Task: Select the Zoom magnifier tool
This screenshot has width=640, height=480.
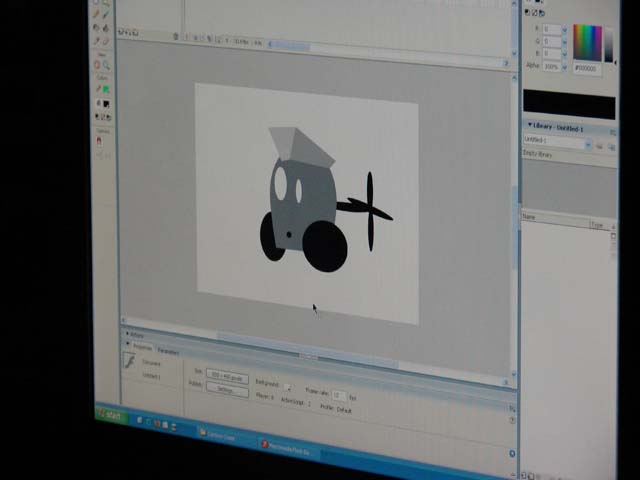Action: (x=107, y=66)
